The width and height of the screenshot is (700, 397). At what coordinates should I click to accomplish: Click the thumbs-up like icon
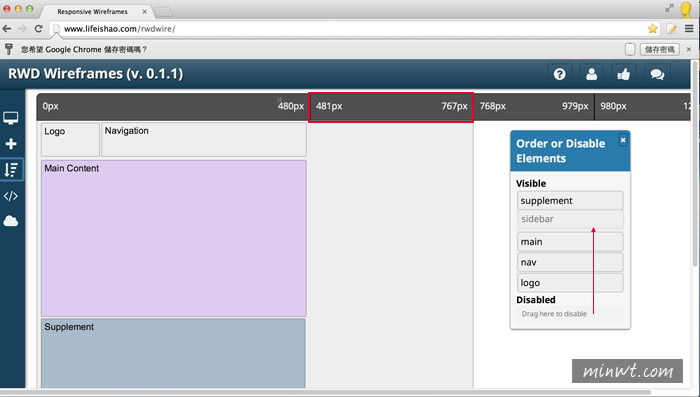click(624, 74)
